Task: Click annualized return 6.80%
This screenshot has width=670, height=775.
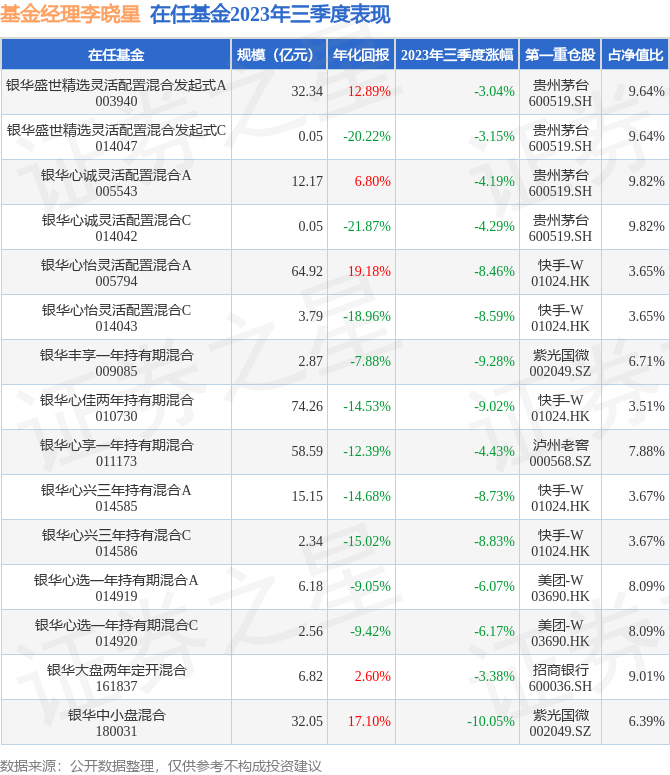Action: pos(373,181)
